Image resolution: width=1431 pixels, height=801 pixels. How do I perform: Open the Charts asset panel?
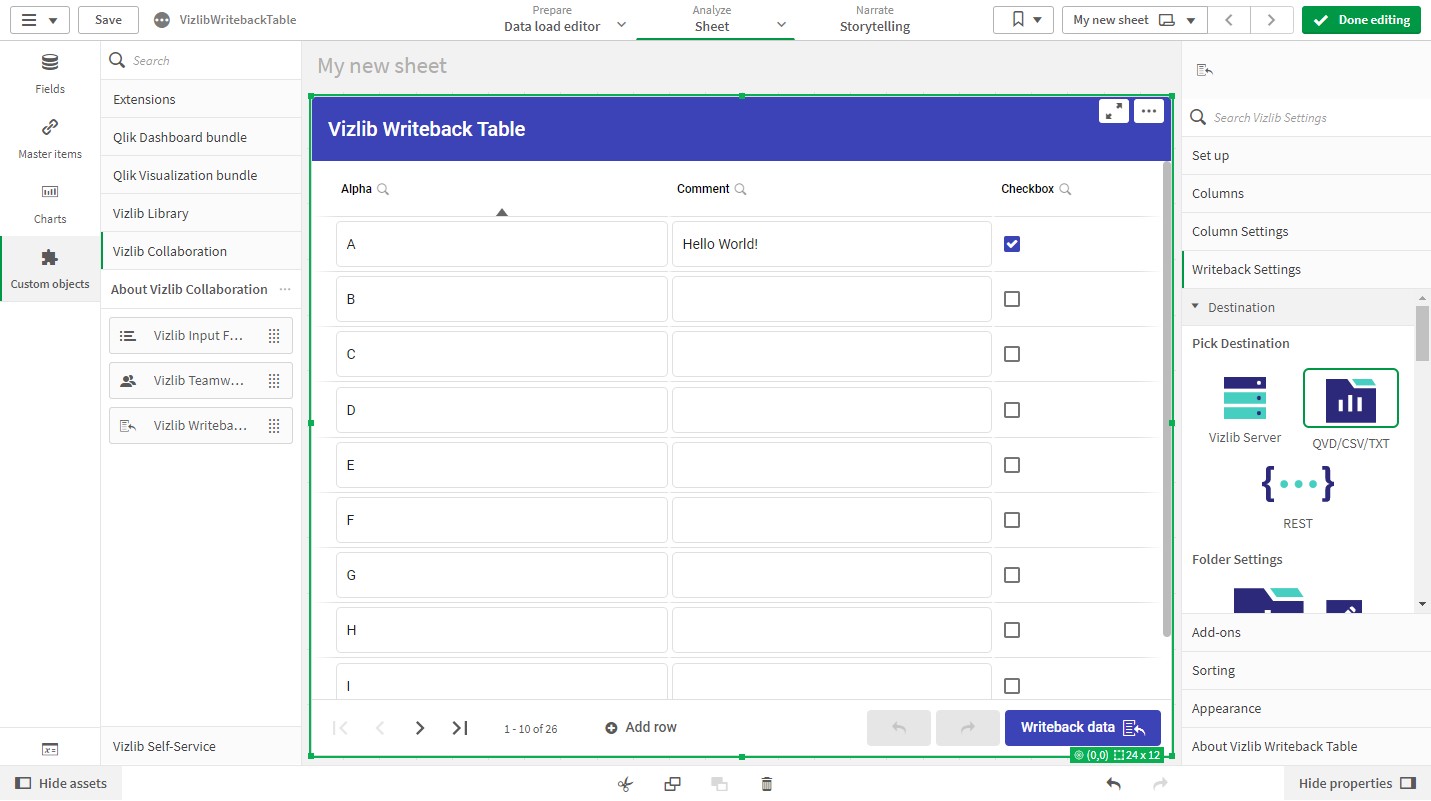(x=50, y=203)
